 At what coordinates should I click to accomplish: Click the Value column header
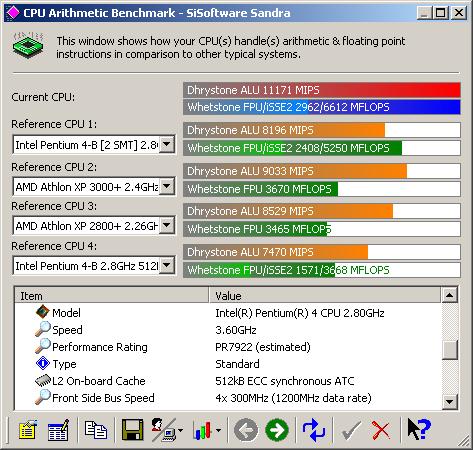[325, 295]
